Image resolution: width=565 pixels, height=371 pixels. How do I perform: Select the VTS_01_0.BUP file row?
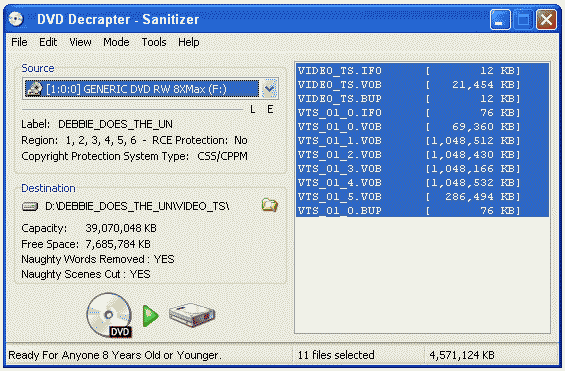click(x=422, y=211)
